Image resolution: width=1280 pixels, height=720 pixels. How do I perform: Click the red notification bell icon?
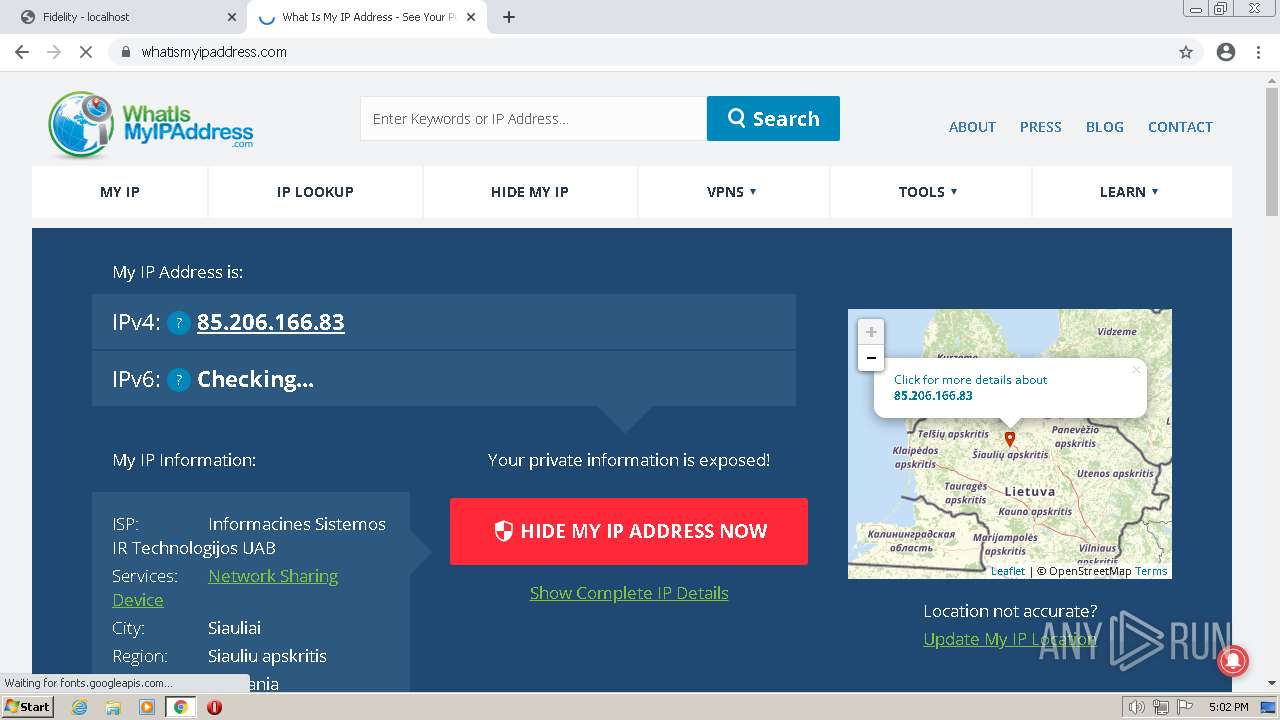tap(1232, 661)
